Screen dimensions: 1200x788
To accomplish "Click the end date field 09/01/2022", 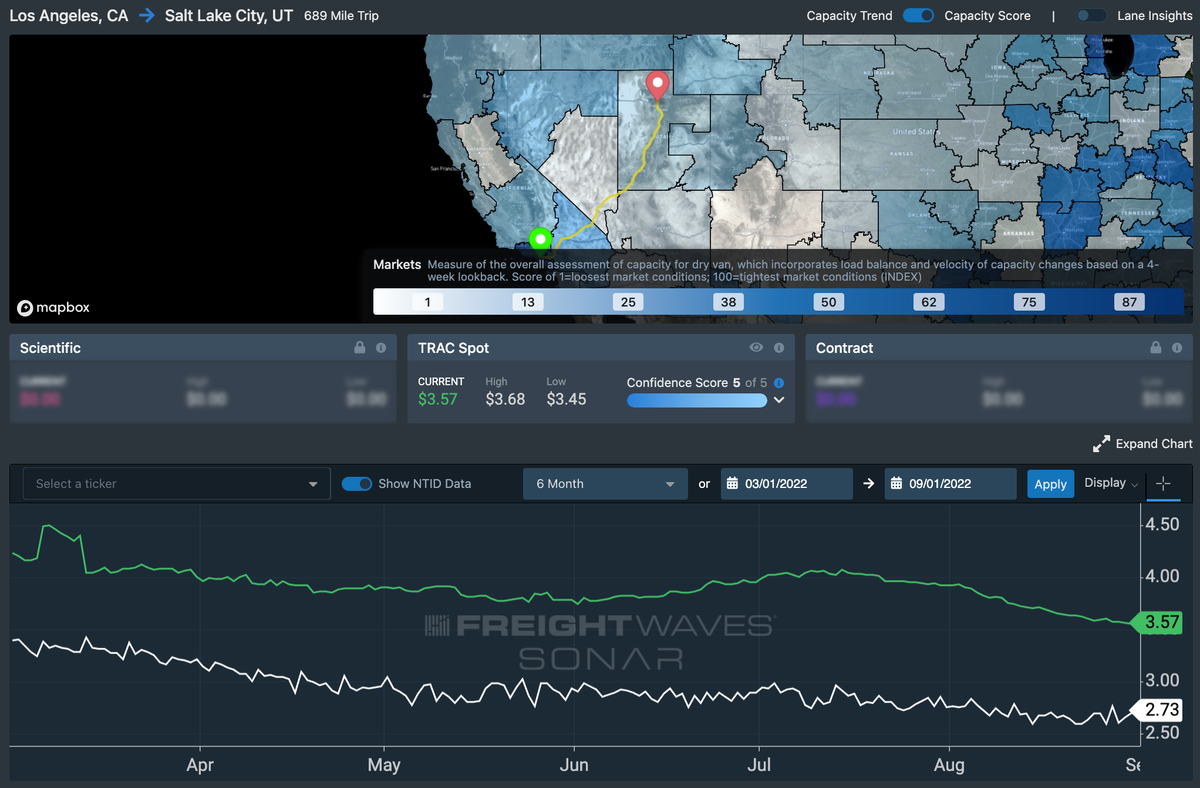I will tap(950, 484).
